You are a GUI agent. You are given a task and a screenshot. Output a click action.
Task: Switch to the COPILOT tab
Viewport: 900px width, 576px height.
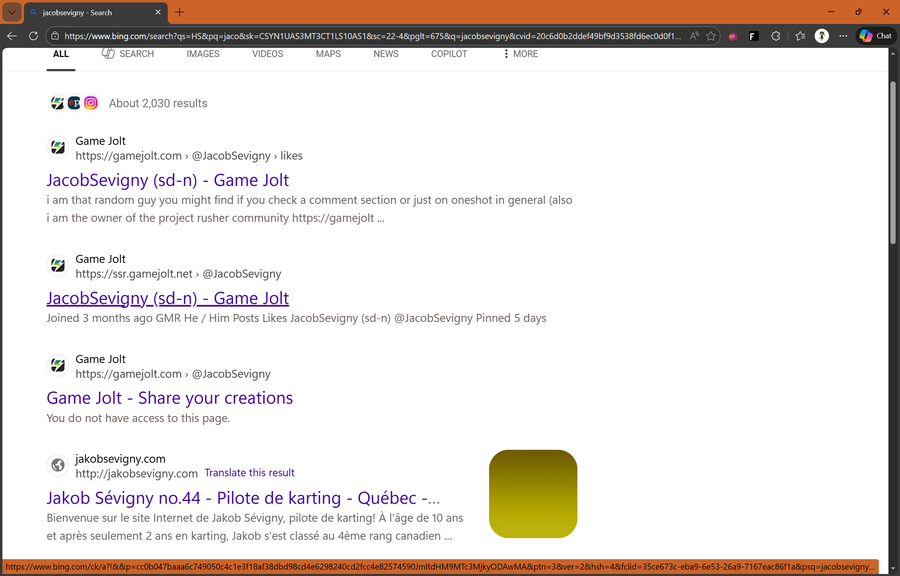pos(449,54)
